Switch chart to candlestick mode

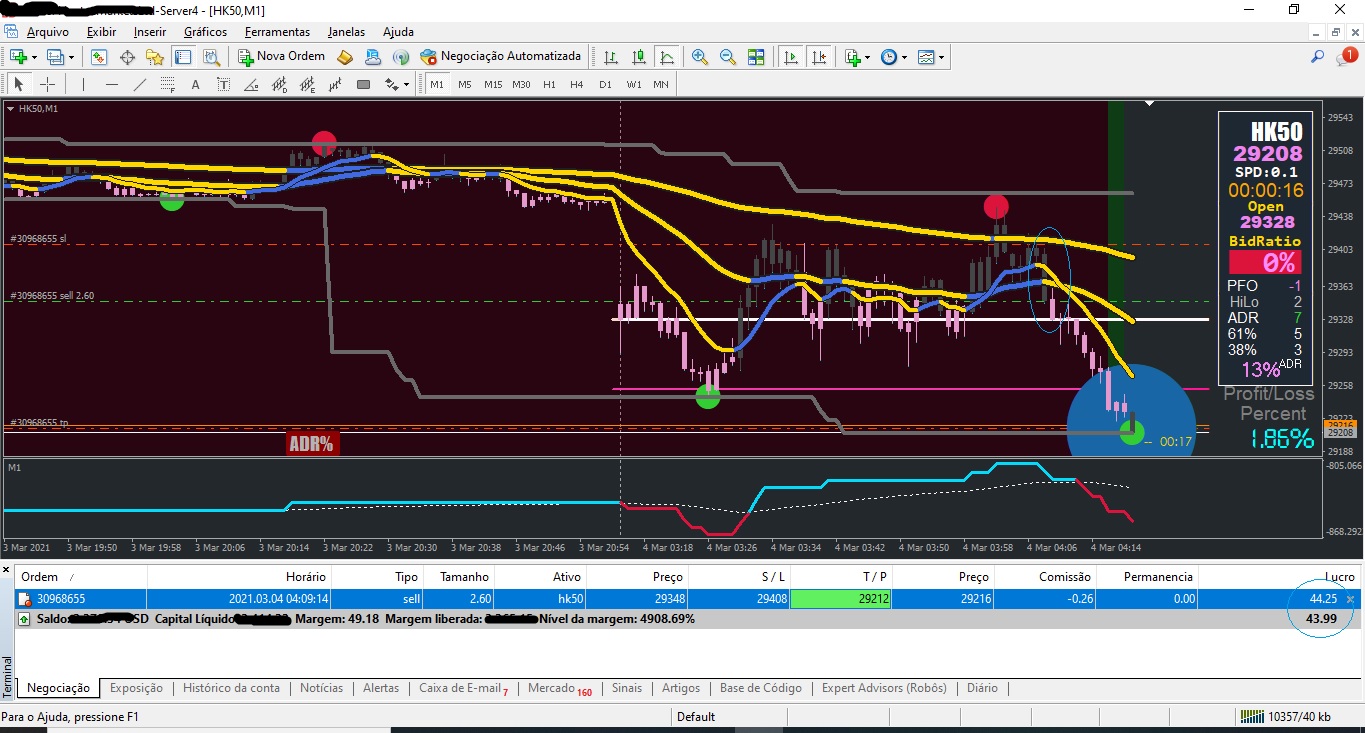pos(639,57)
